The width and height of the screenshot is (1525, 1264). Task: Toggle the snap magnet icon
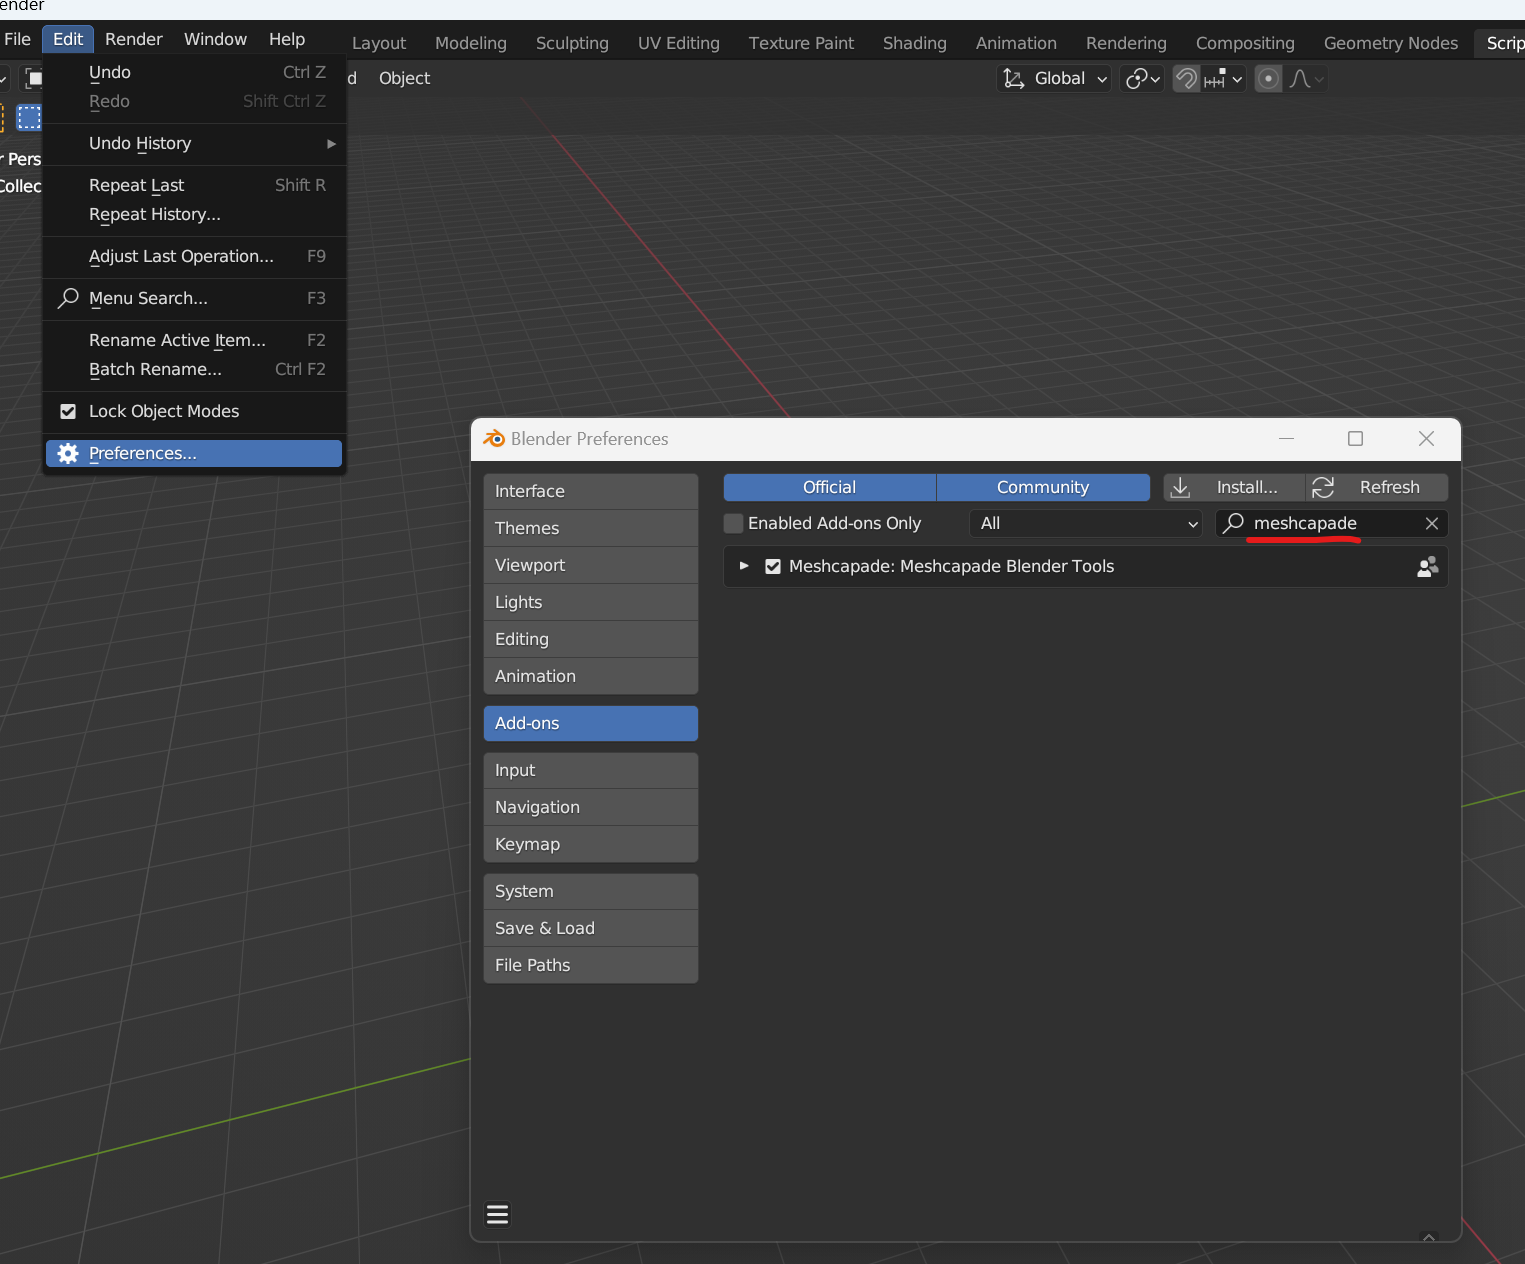point(1186,79)
